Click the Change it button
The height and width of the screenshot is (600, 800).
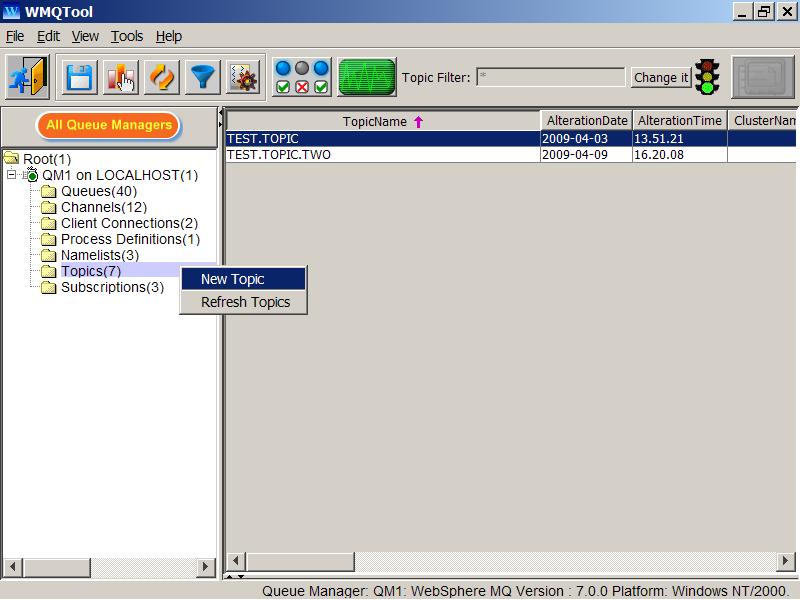tap(661, 78)
